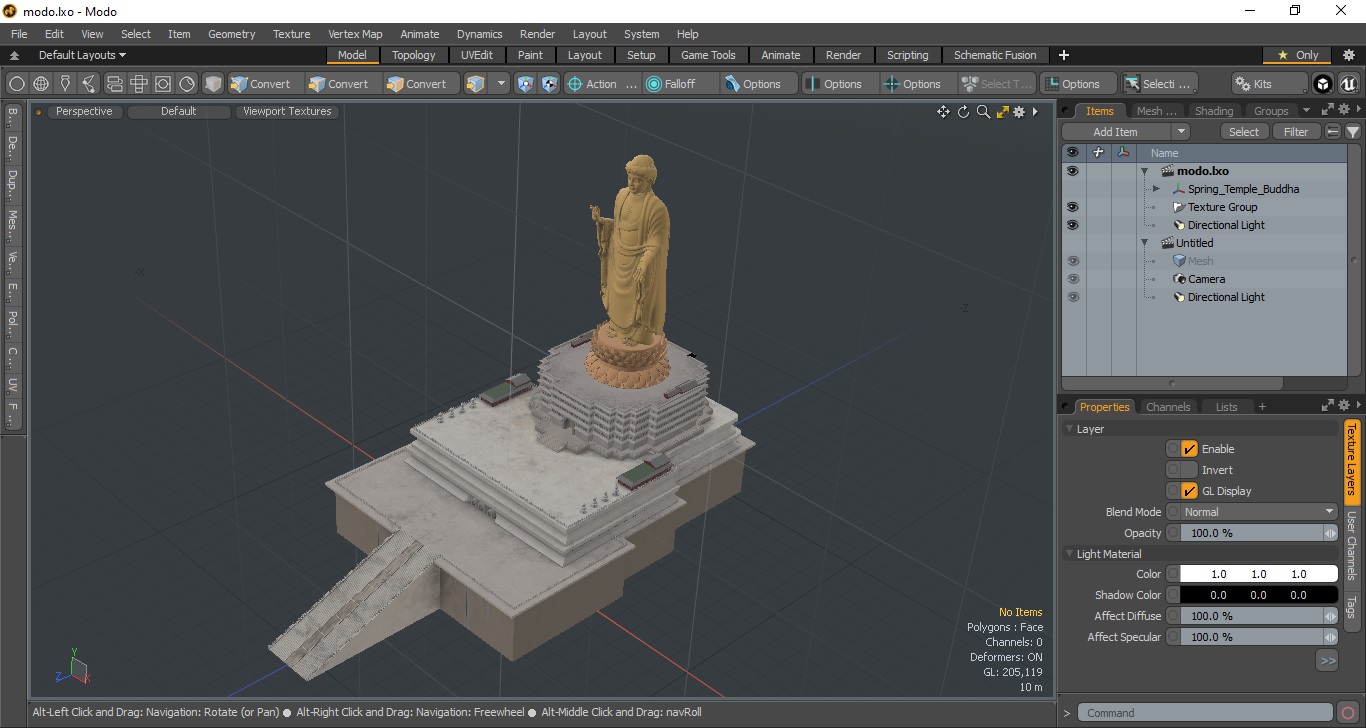Open Add Item dropdown arrow
The image size is (1366, 728).
coord(1181,132)
